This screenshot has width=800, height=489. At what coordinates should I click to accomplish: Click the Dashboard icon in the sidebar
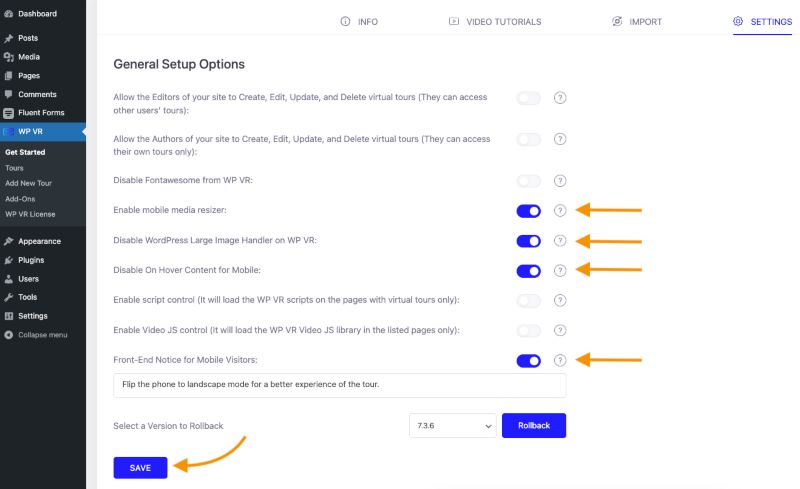pyautogui.click(x=9, y=14)
